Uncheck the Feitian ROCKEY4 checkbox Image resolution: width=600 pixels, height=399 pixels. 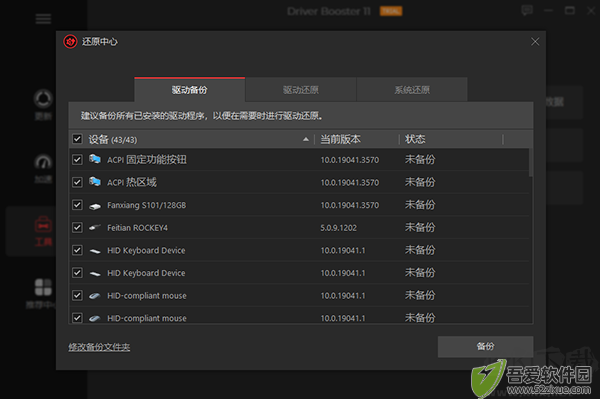point(77,228)
